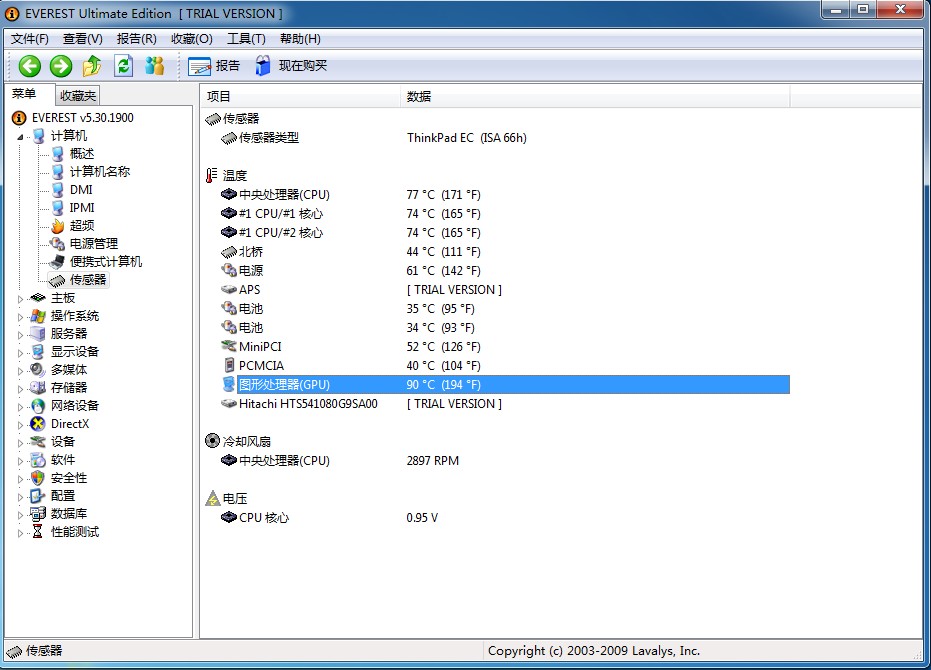
Task: Click the 项目 column header
Action: (x=301, y=96)
